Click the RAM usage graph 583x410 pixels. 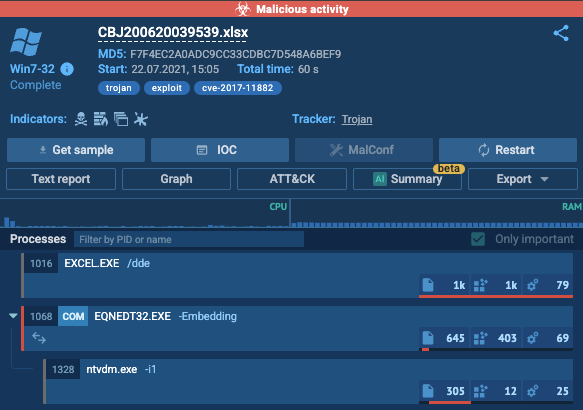(437, 213)
